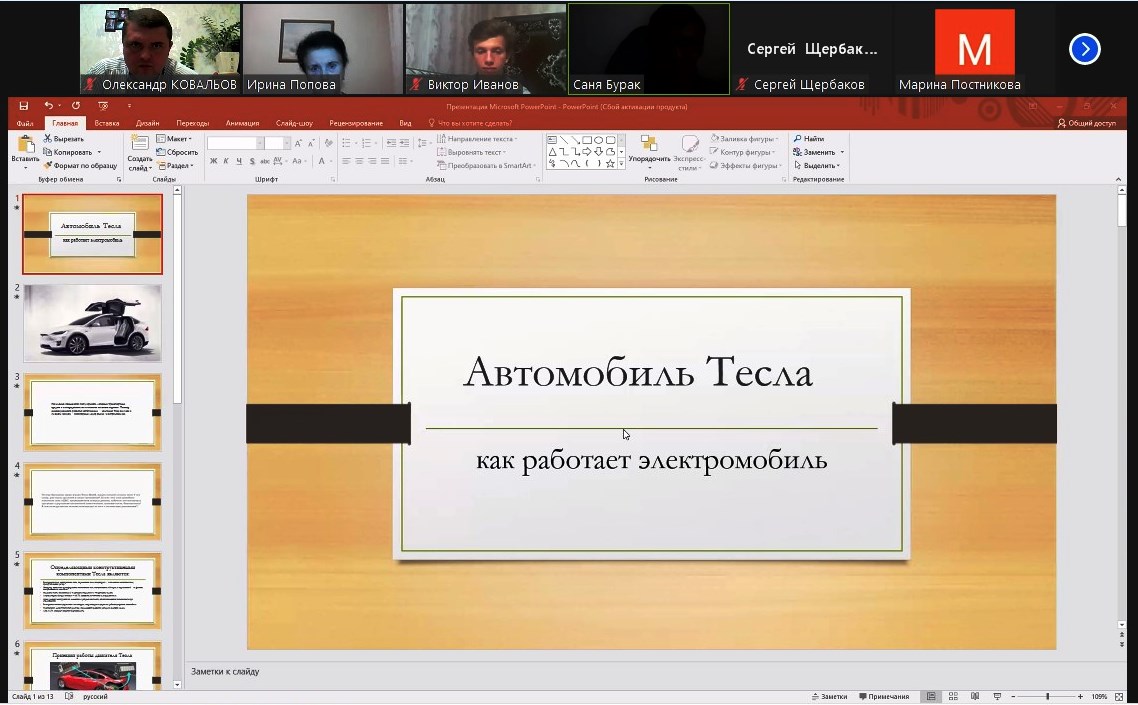
Task: Click the Undo arrow icon
Action: point(48,106)
